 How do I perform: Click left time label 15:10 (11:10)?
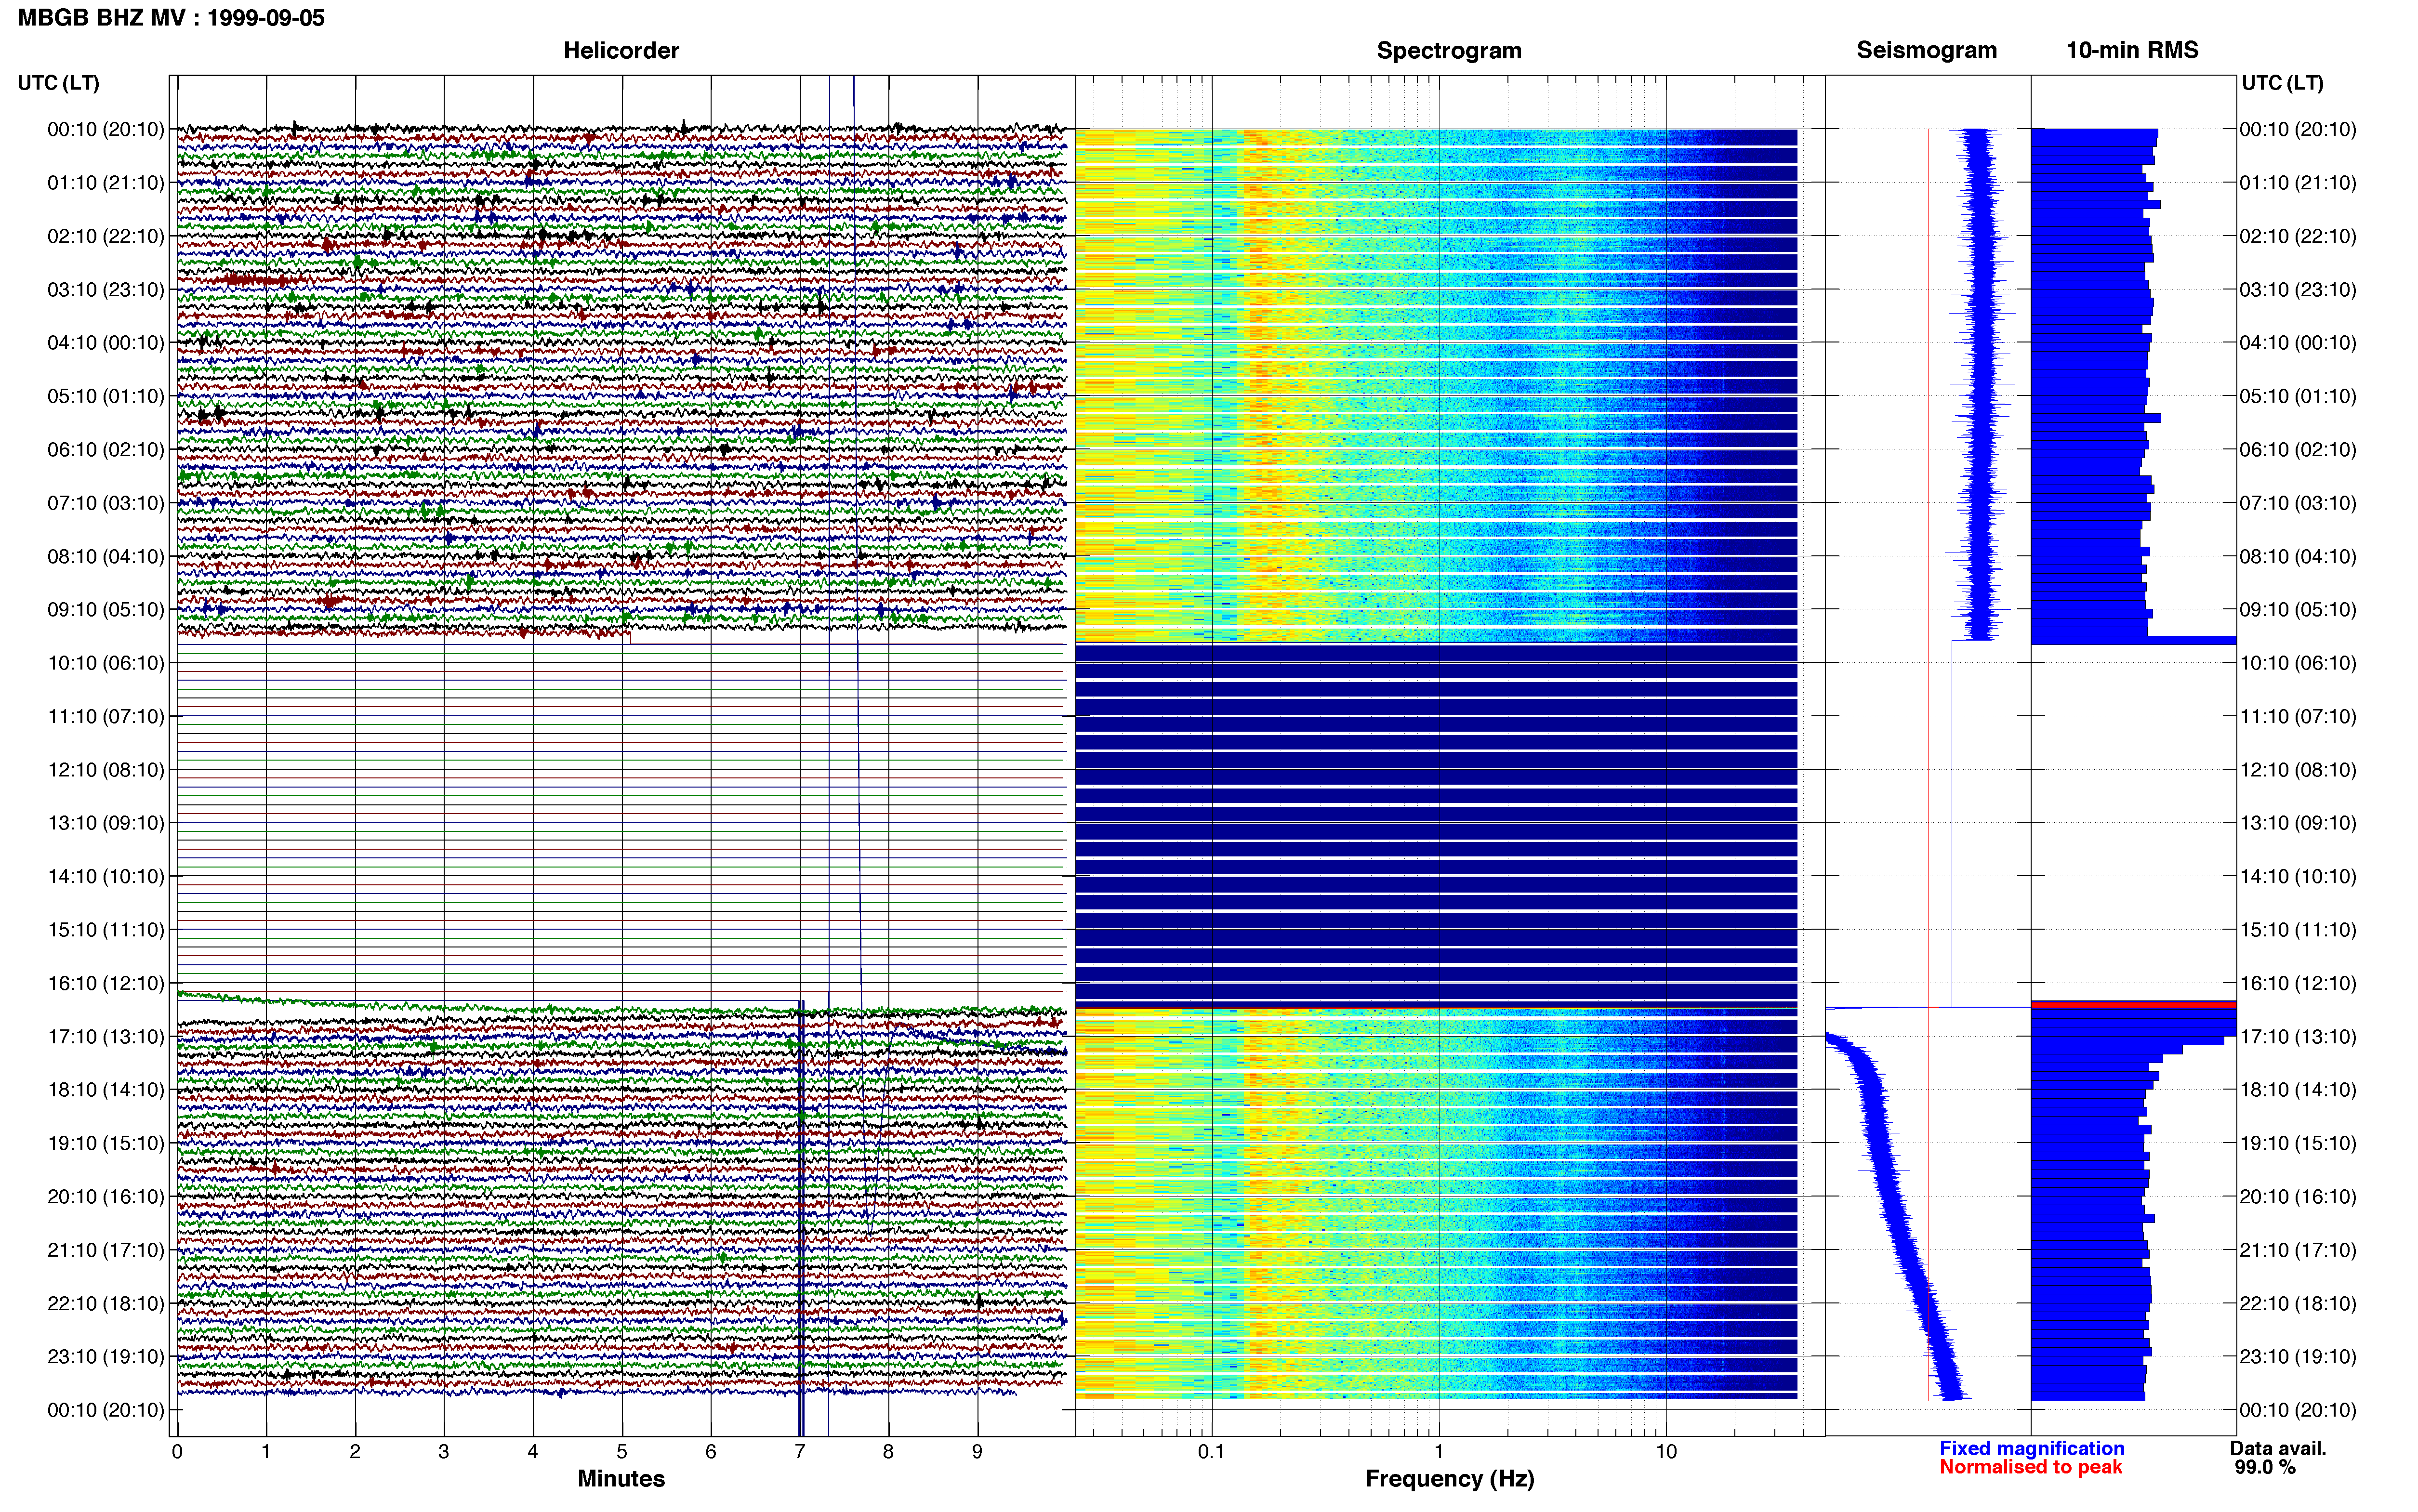pos(106,930)
